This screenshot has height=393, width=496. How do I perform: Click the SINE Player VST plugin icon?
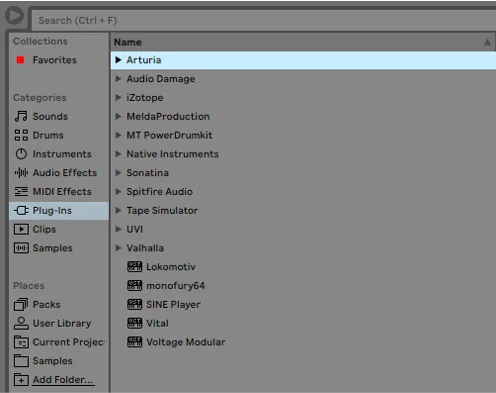135,304
